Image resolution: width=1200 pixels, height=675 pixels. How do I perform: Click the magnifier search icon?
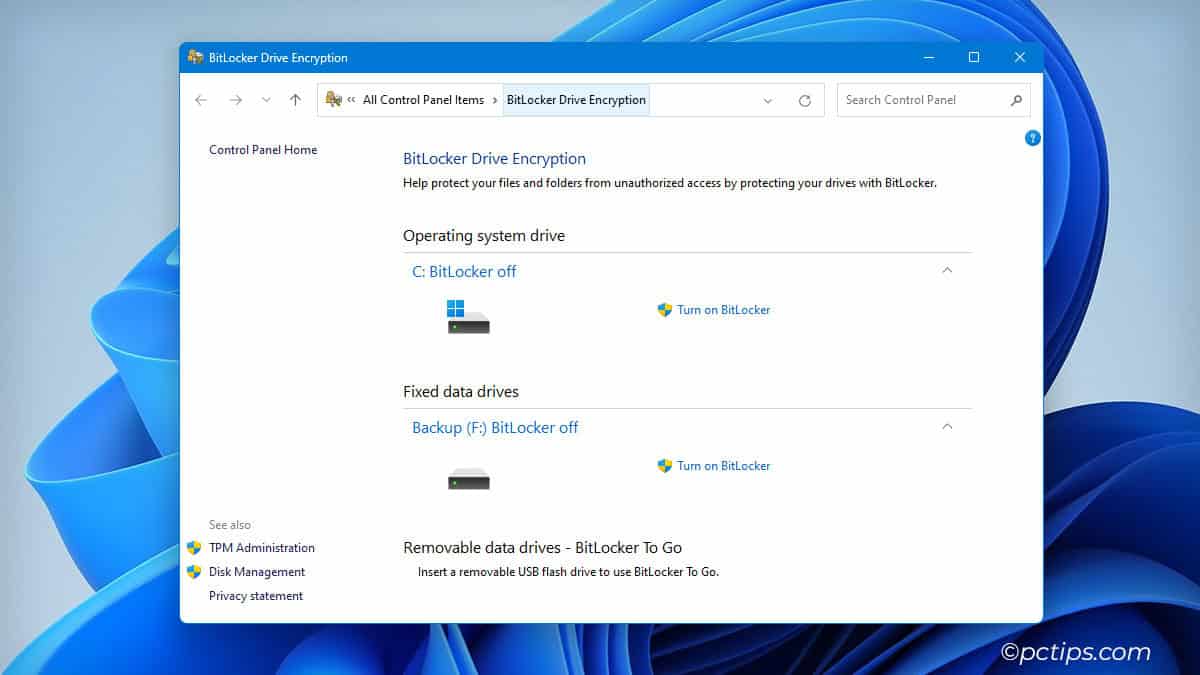pyautogui.click(x=1016, y=100)
